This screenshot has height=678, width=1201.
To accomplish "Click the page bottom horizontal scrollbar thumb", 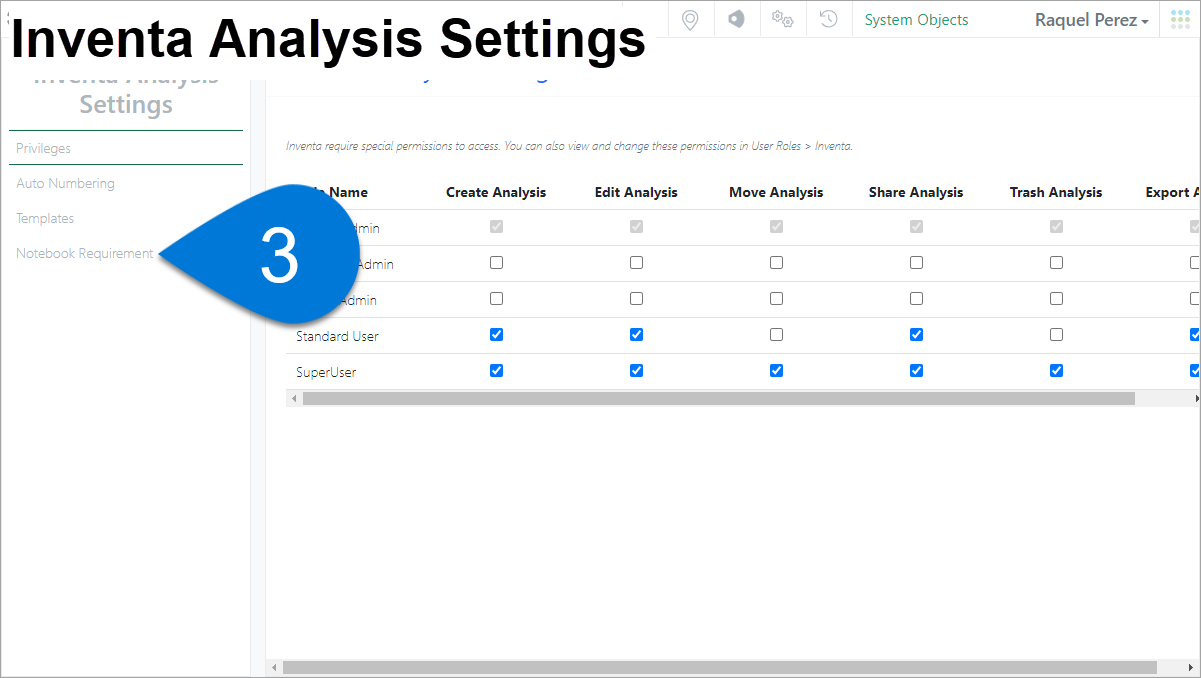I will coord(720,667).
